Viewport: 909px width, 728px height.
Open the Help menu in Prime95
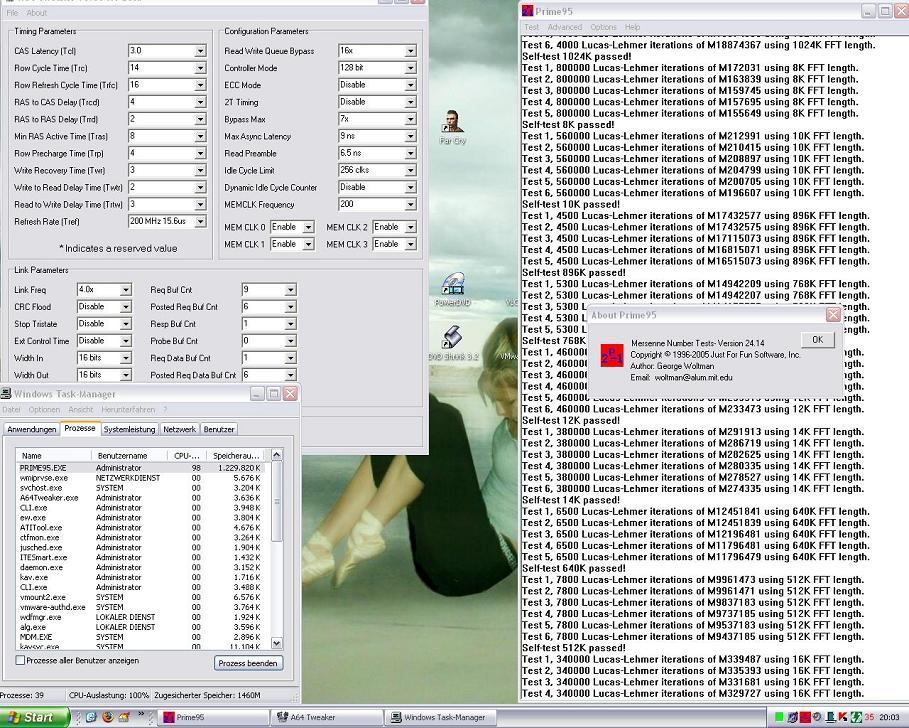tap(632, 27)
